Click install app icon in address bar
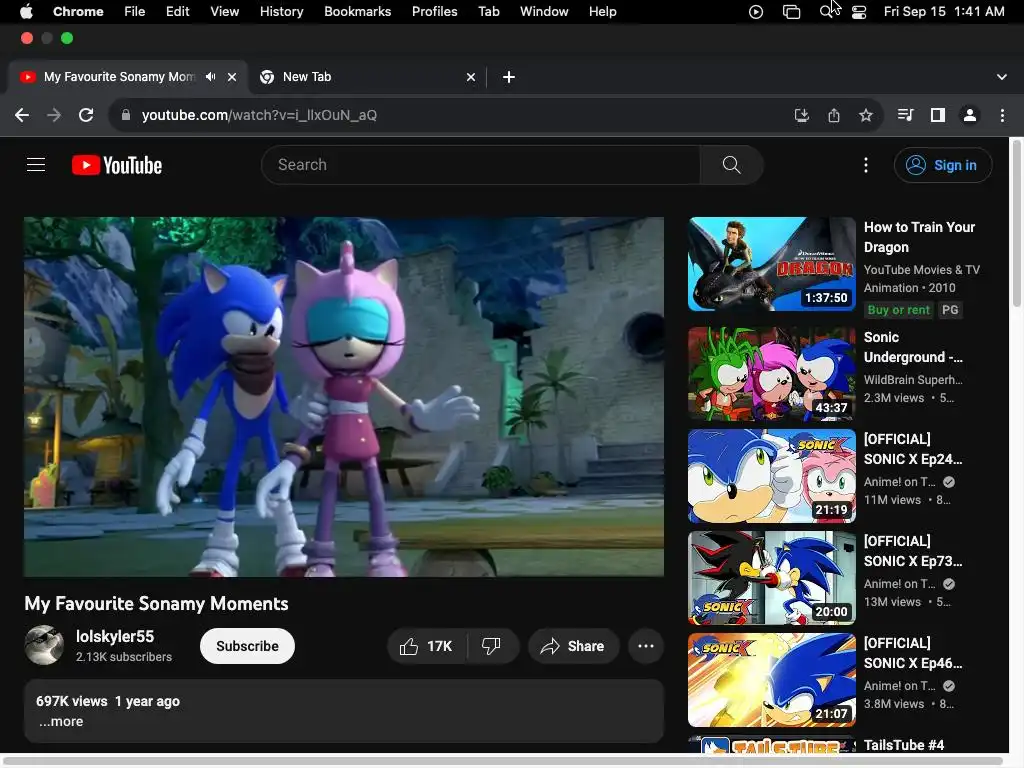This screenshot has height=768, width=1024. [801, 115]
